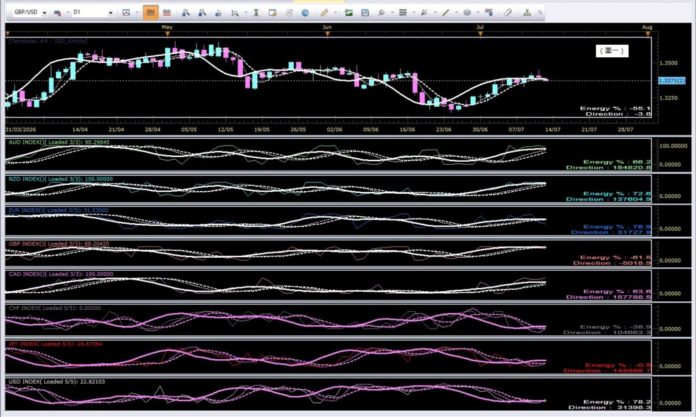Expand the pin tool dropdown arrow

[392, 13]
